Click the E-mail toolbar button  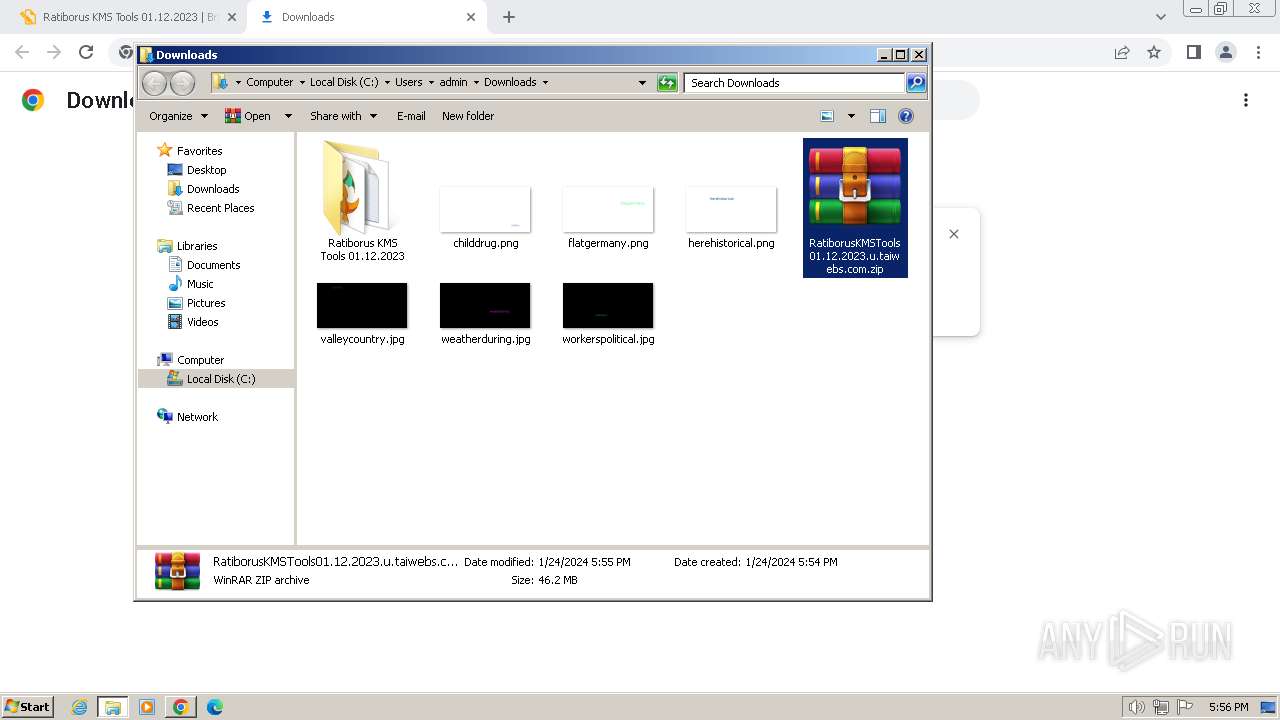[411, 116]
